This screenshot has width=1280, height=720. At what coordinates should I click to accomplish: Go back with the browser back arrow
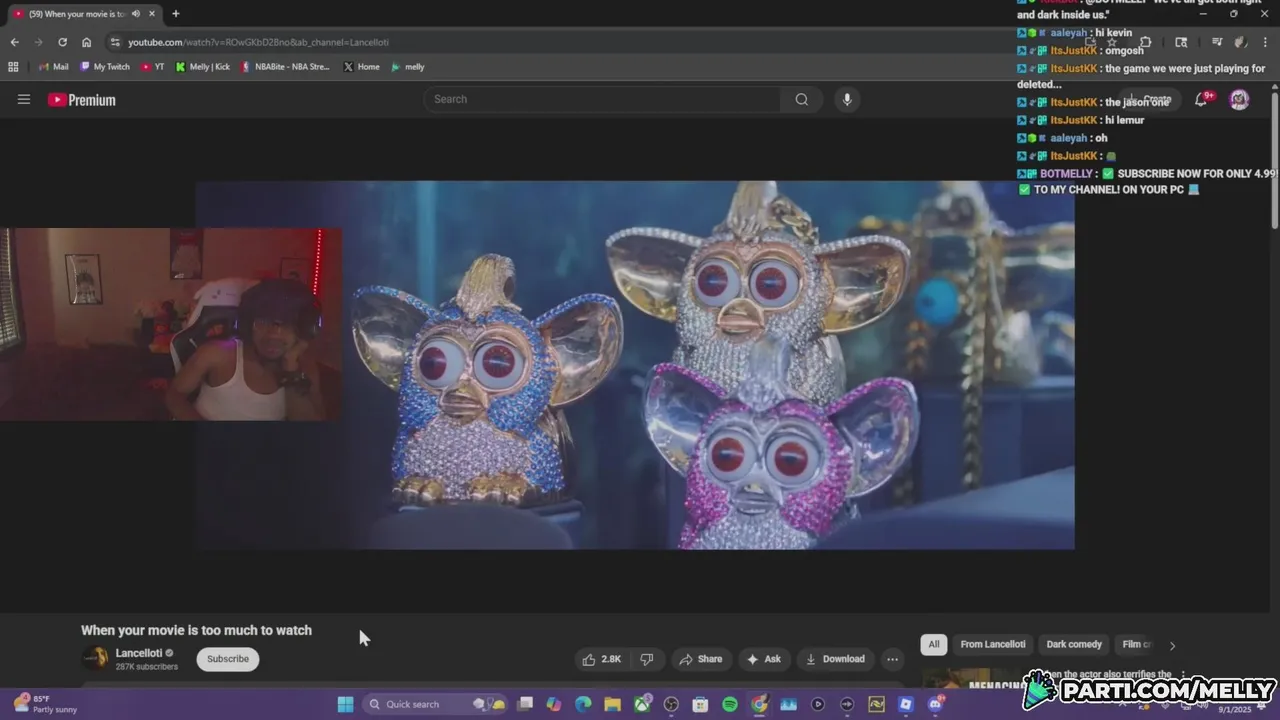14,42
